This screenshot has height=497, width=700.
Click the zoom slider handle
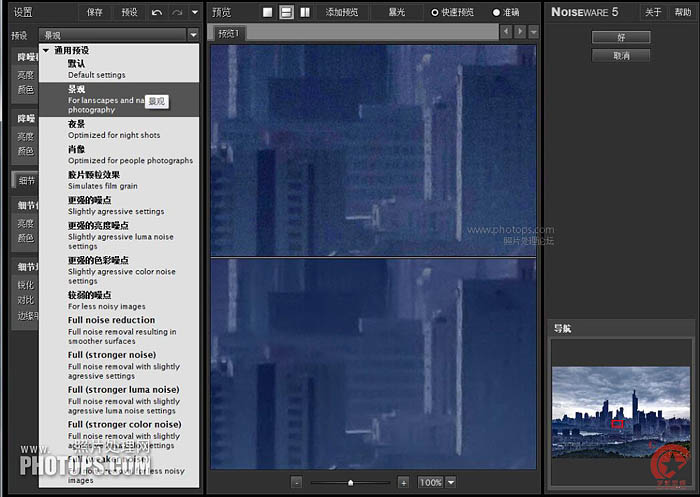[x=349, y=482]
